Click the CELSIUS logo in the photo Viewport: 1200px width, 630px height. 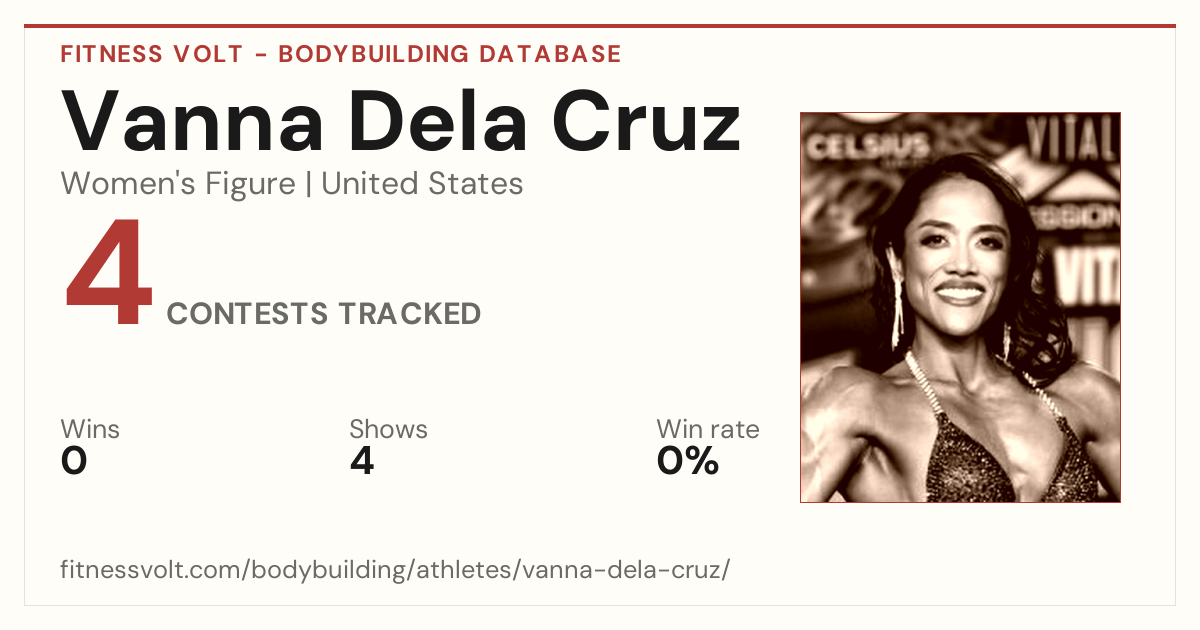click(868, 149)
